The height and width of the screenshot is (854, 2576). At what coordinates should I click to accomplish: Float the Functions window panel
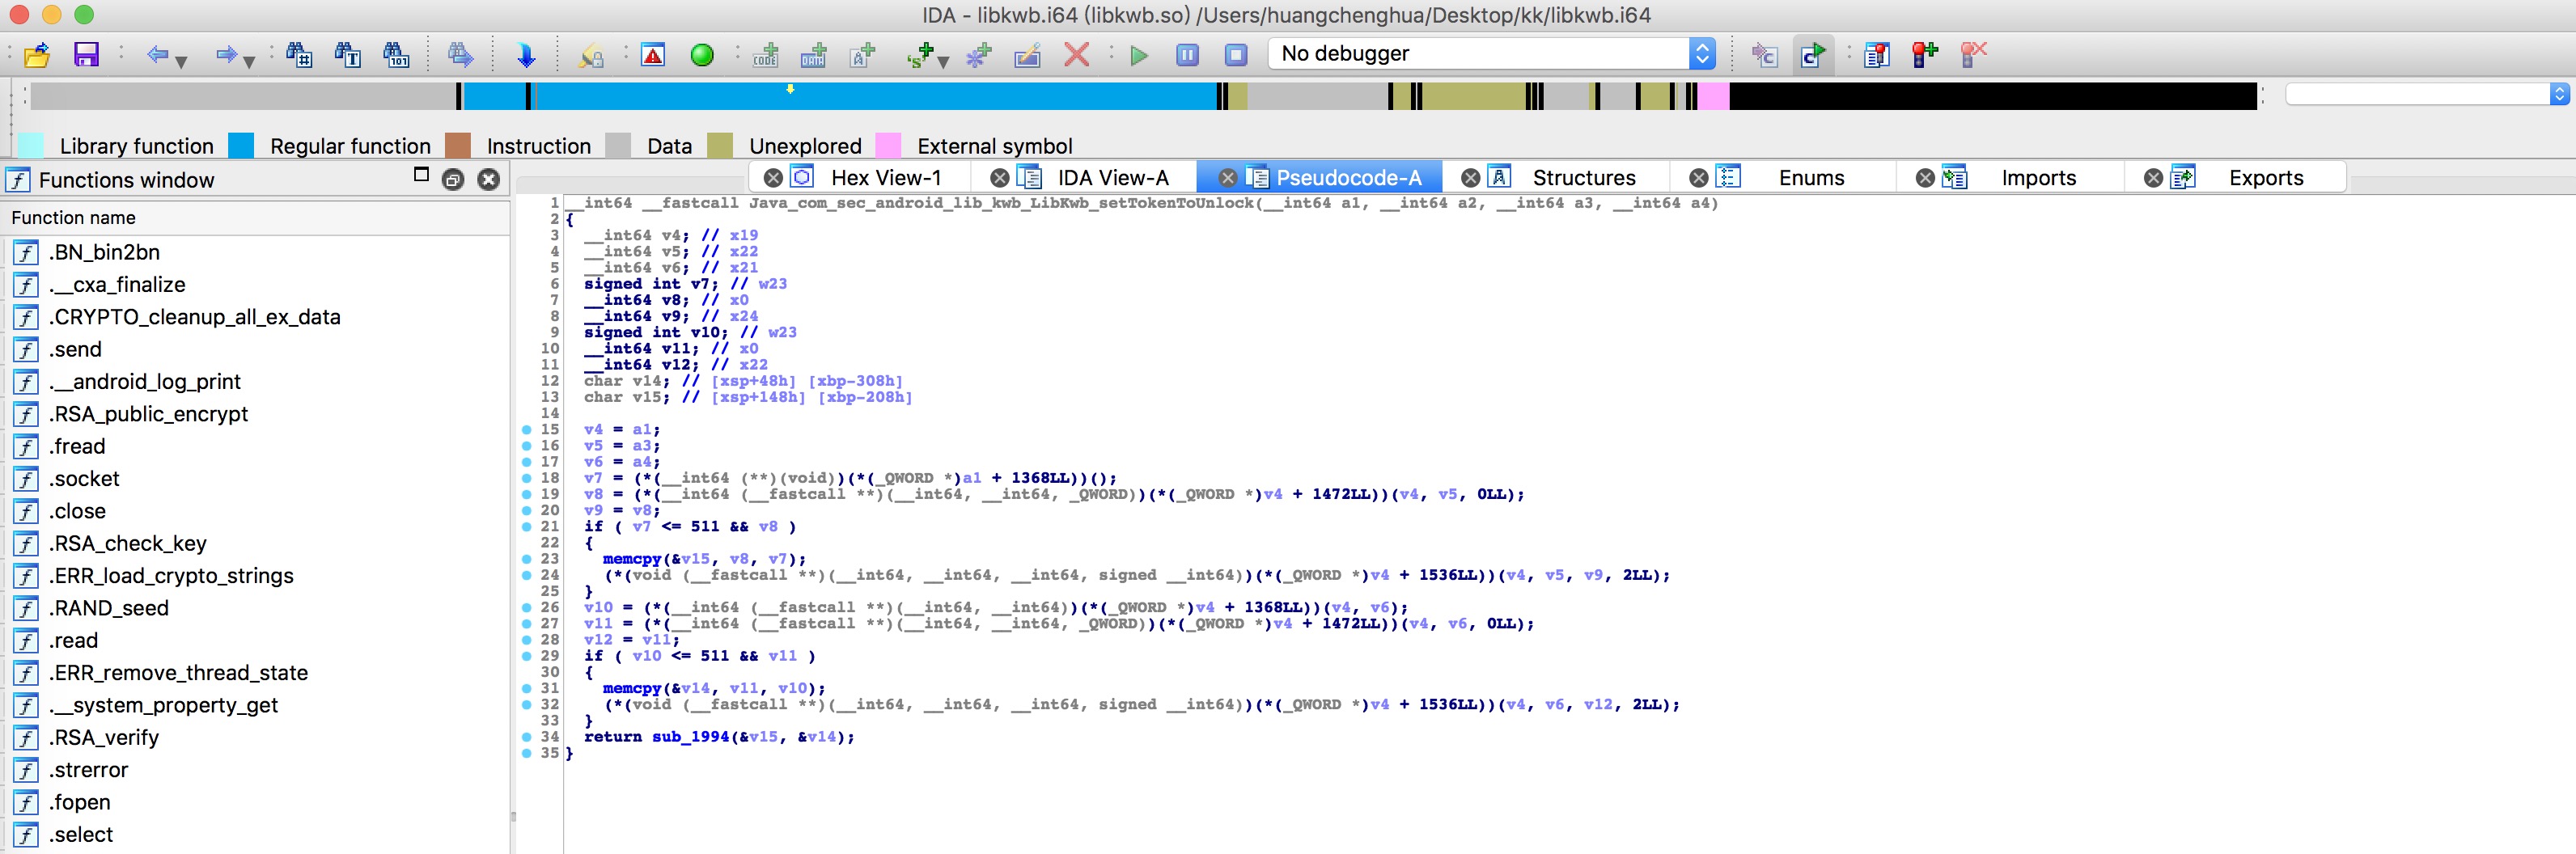453,180
